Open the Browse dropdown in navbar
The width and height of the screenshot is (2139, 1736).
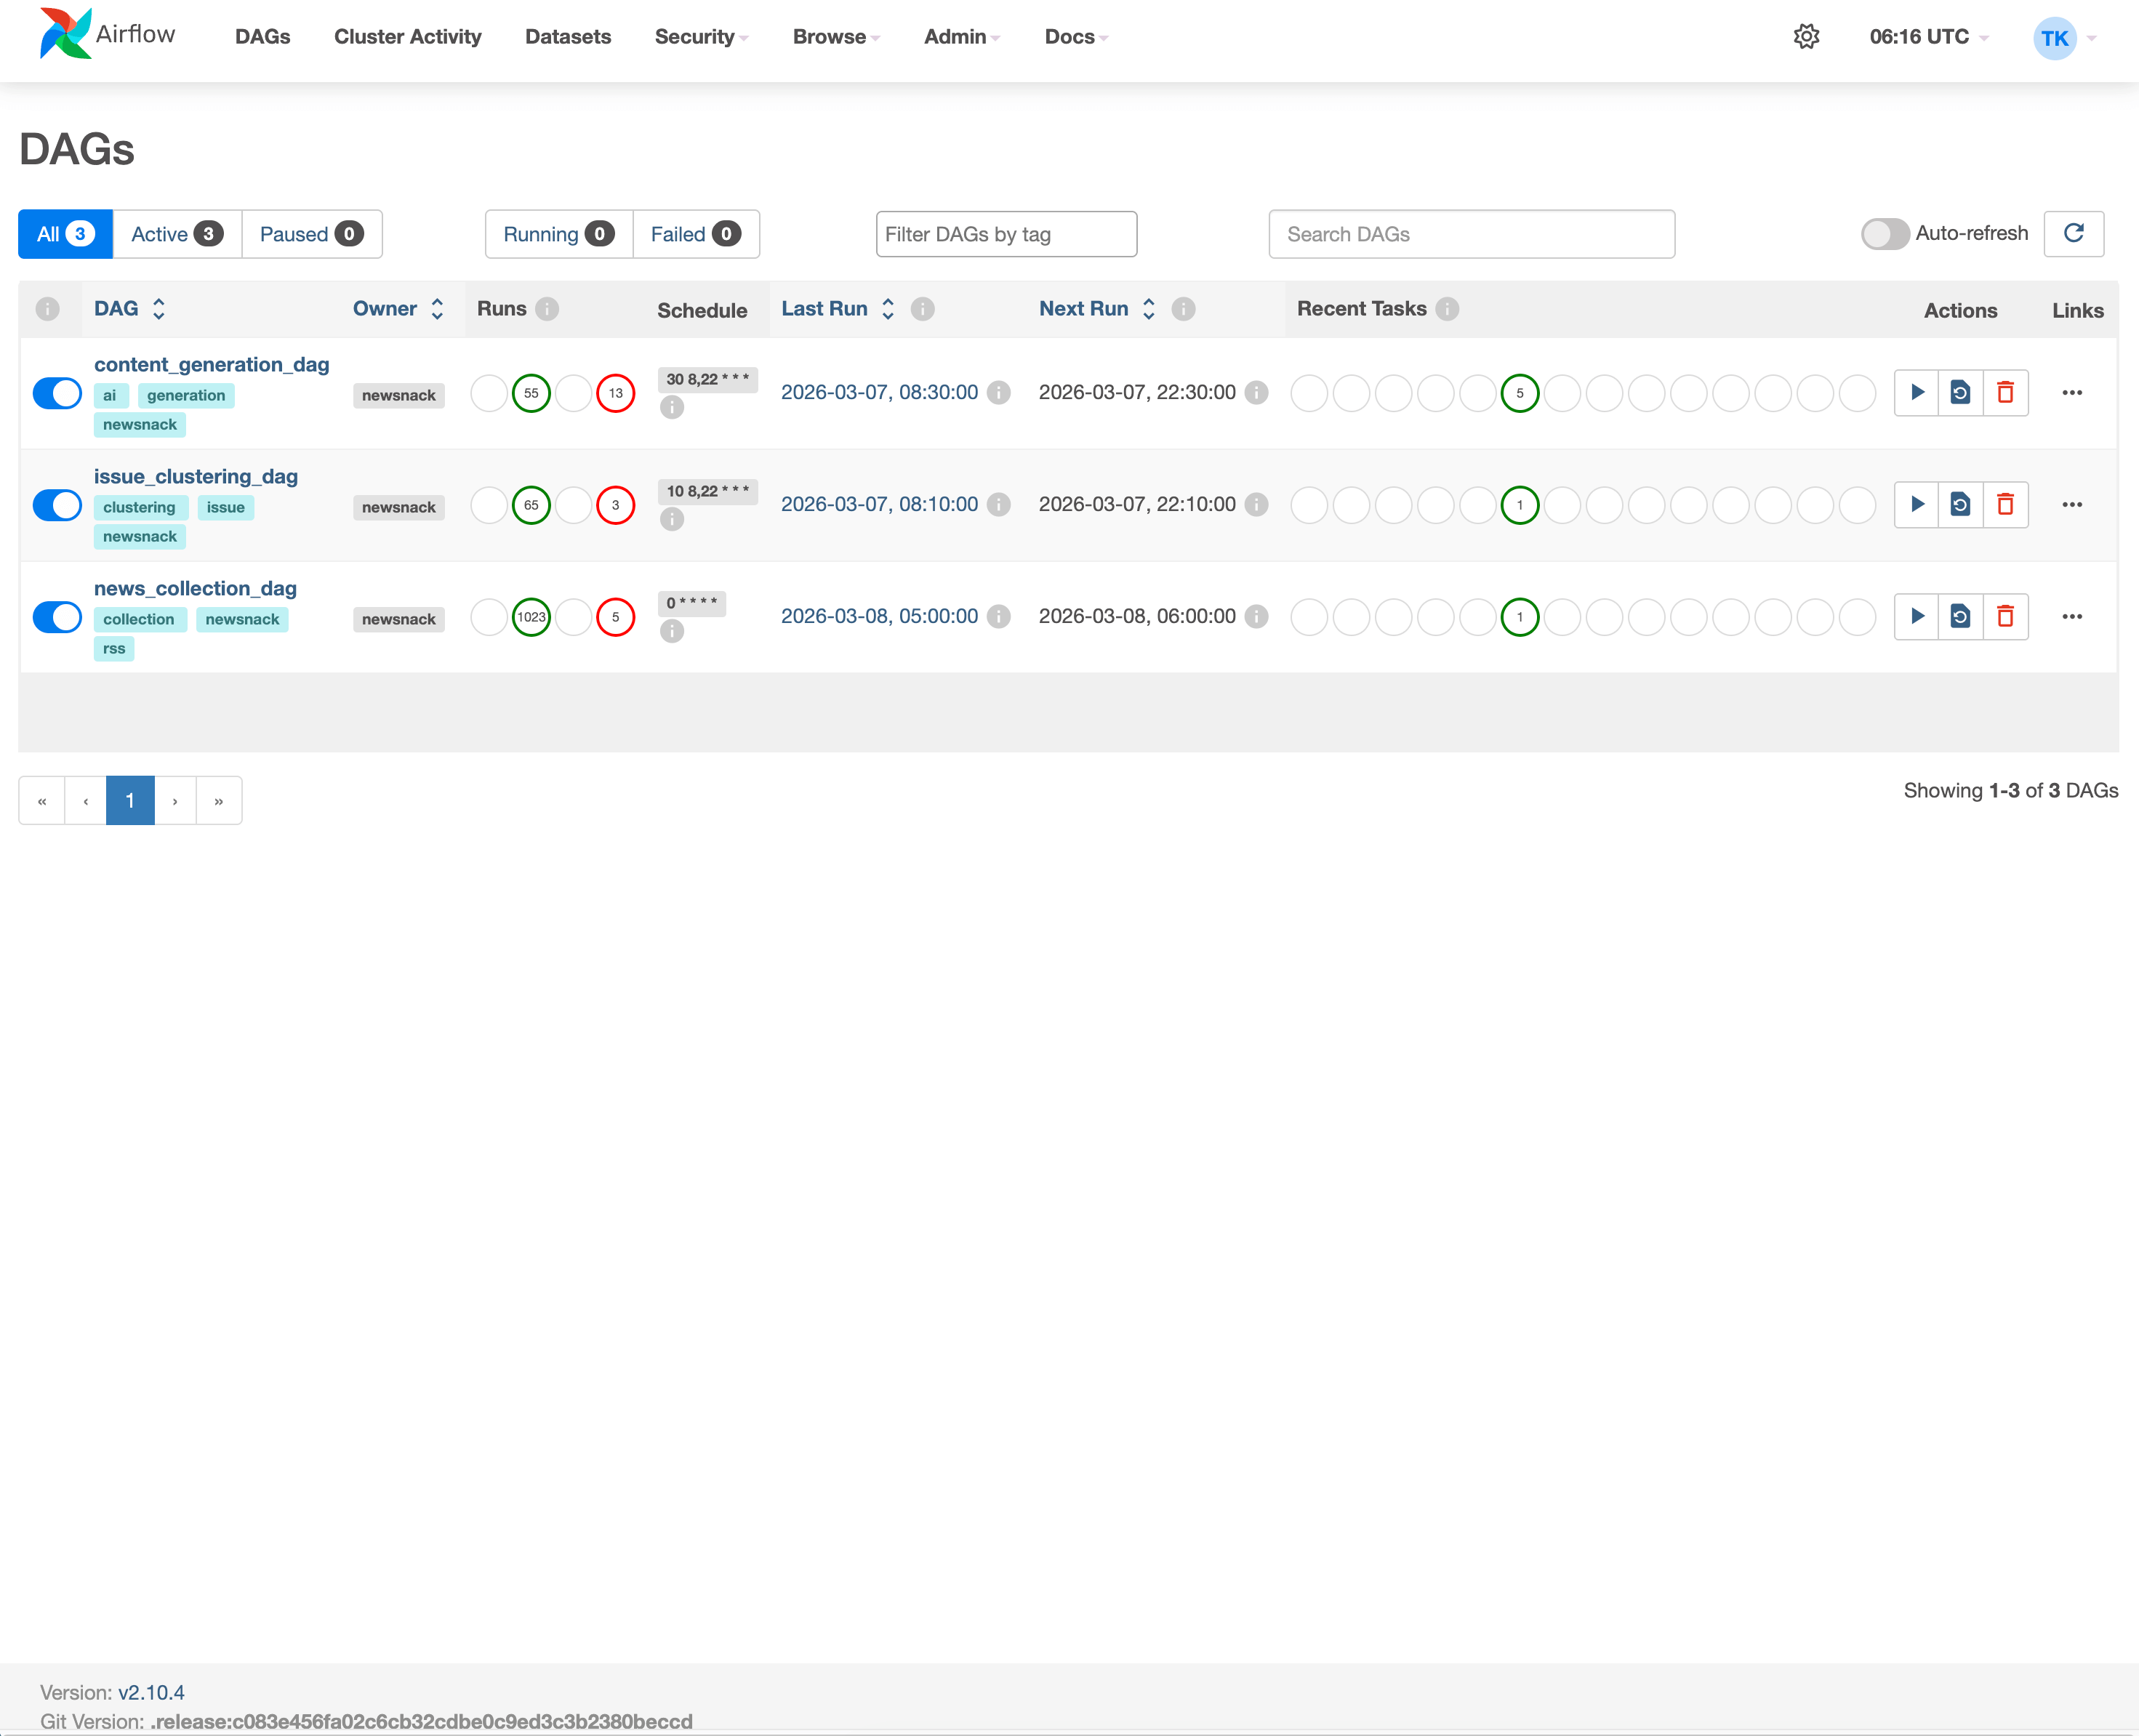pos(835,37)
